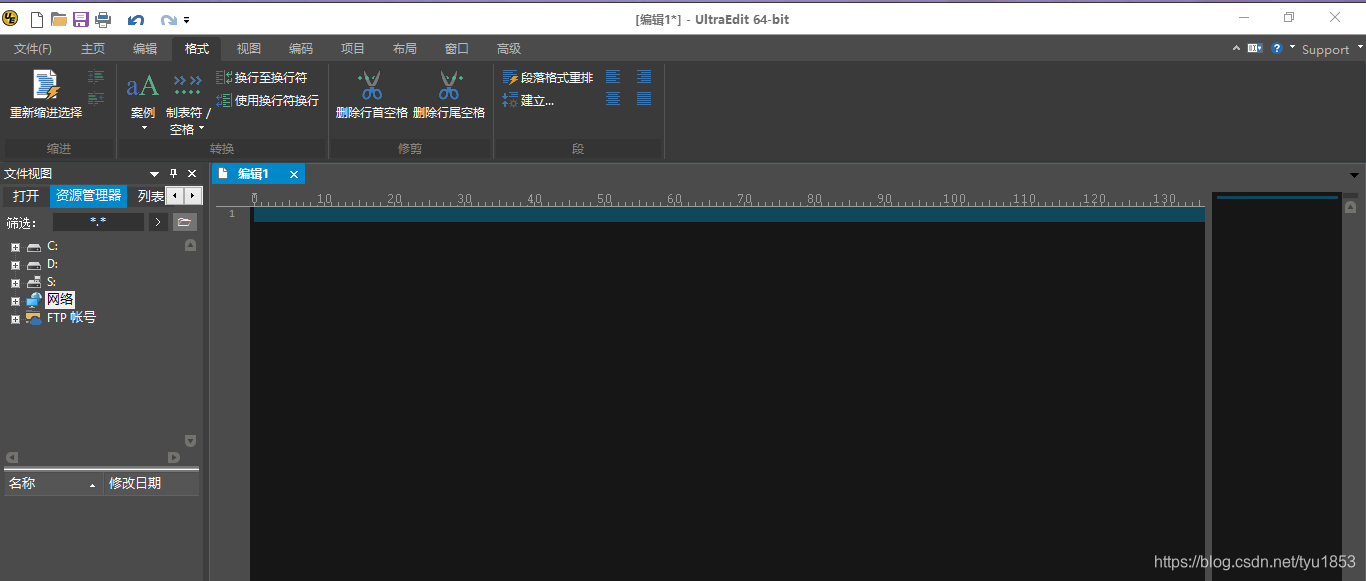Click the blue help question mark icon

coord(1277,48)
